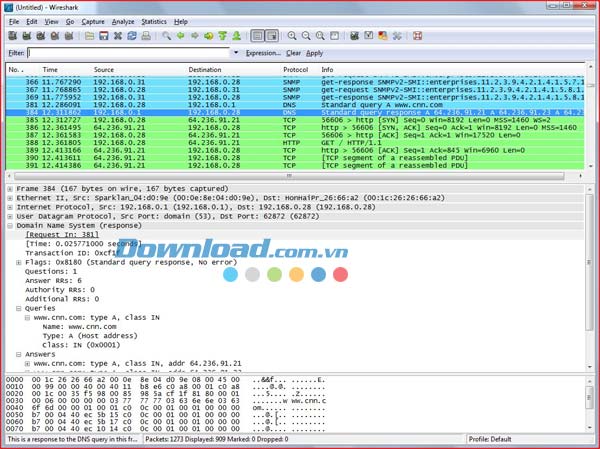Open the Capture menu
The image size is (600, 449).
tap(93, 22)
